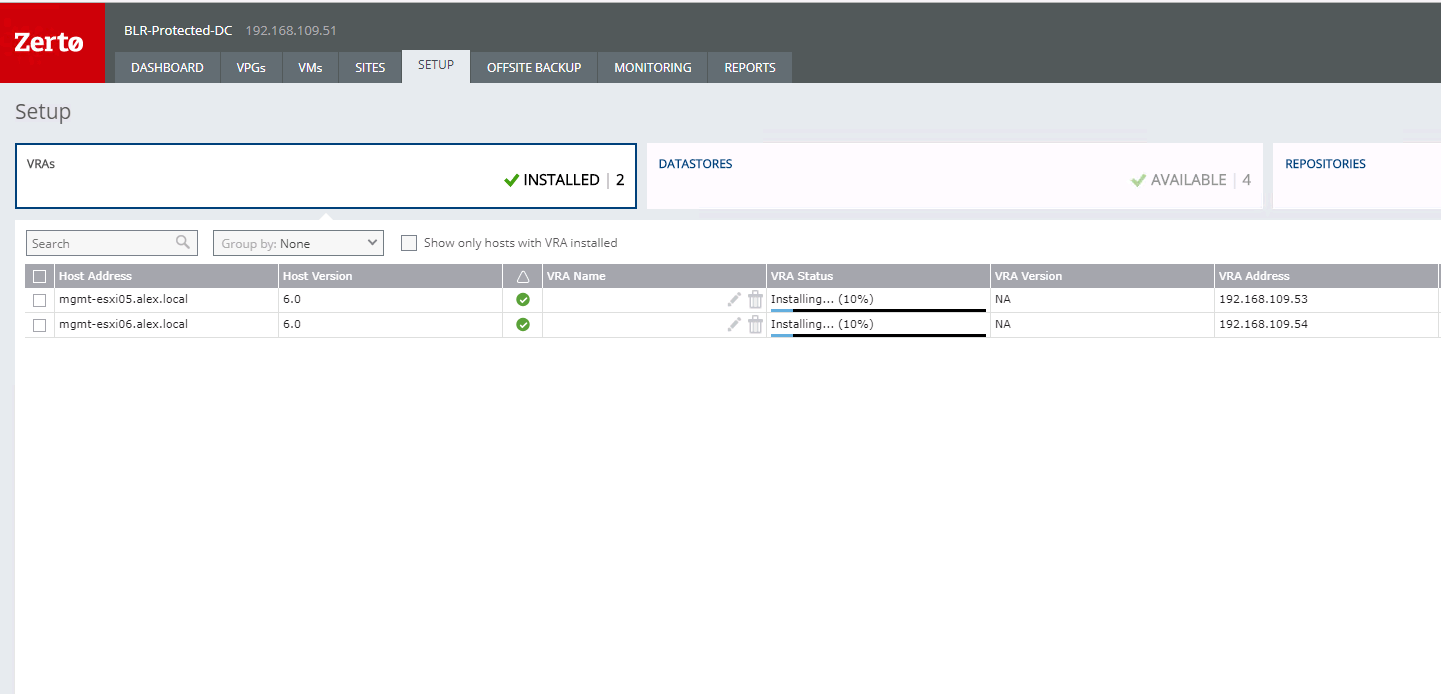Screen dimensions: 1441x694
Task: Enable Show only hosts with VRA installed
Action: 408,243
